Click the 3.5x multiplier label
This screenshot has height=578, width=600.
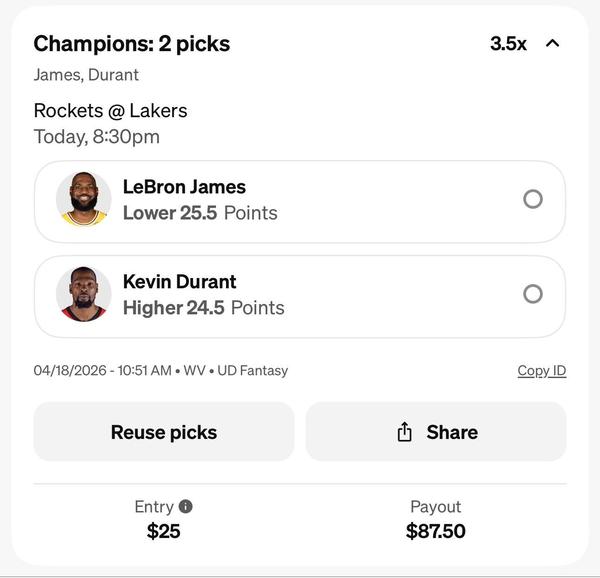pos(508,44)
